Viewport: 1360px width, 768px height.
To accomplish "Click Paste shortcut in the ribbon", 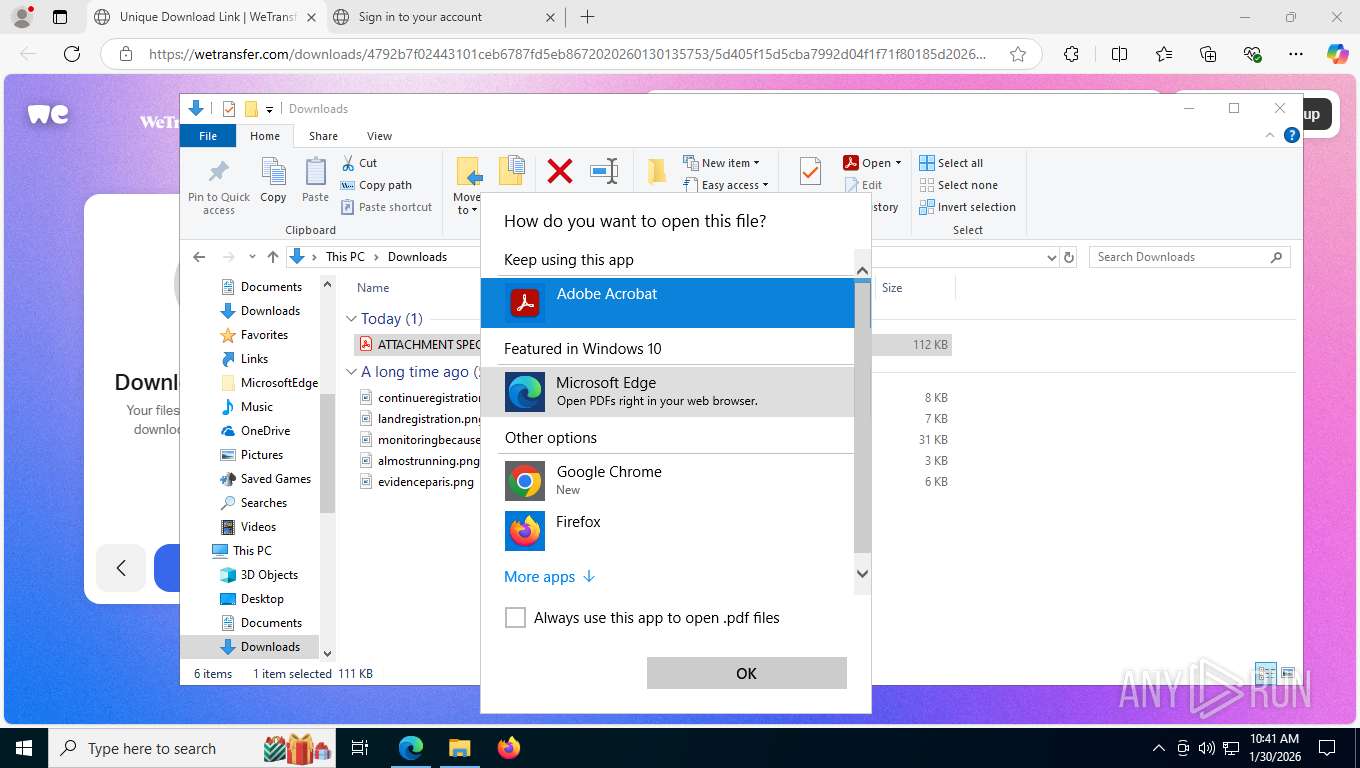I will 386,207.
